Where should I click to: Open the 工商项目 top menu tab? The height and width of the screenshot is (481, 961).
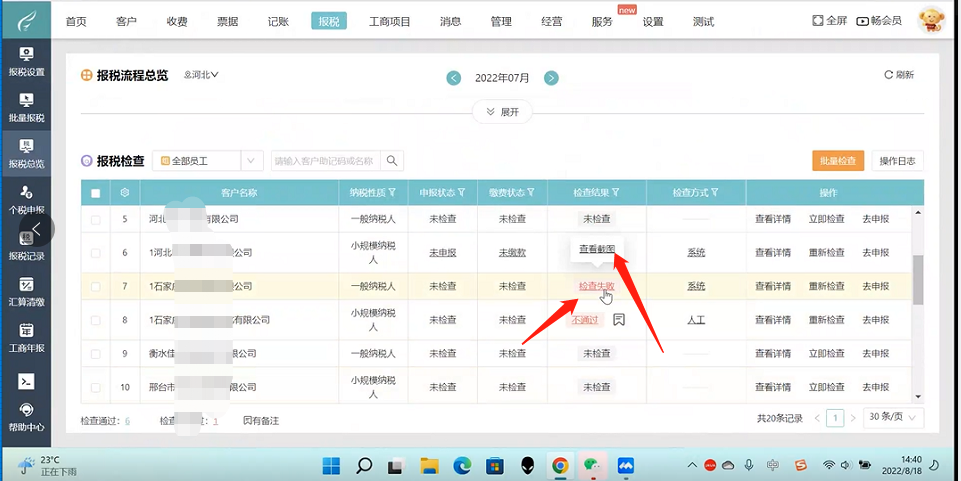[x=390, y=21]
